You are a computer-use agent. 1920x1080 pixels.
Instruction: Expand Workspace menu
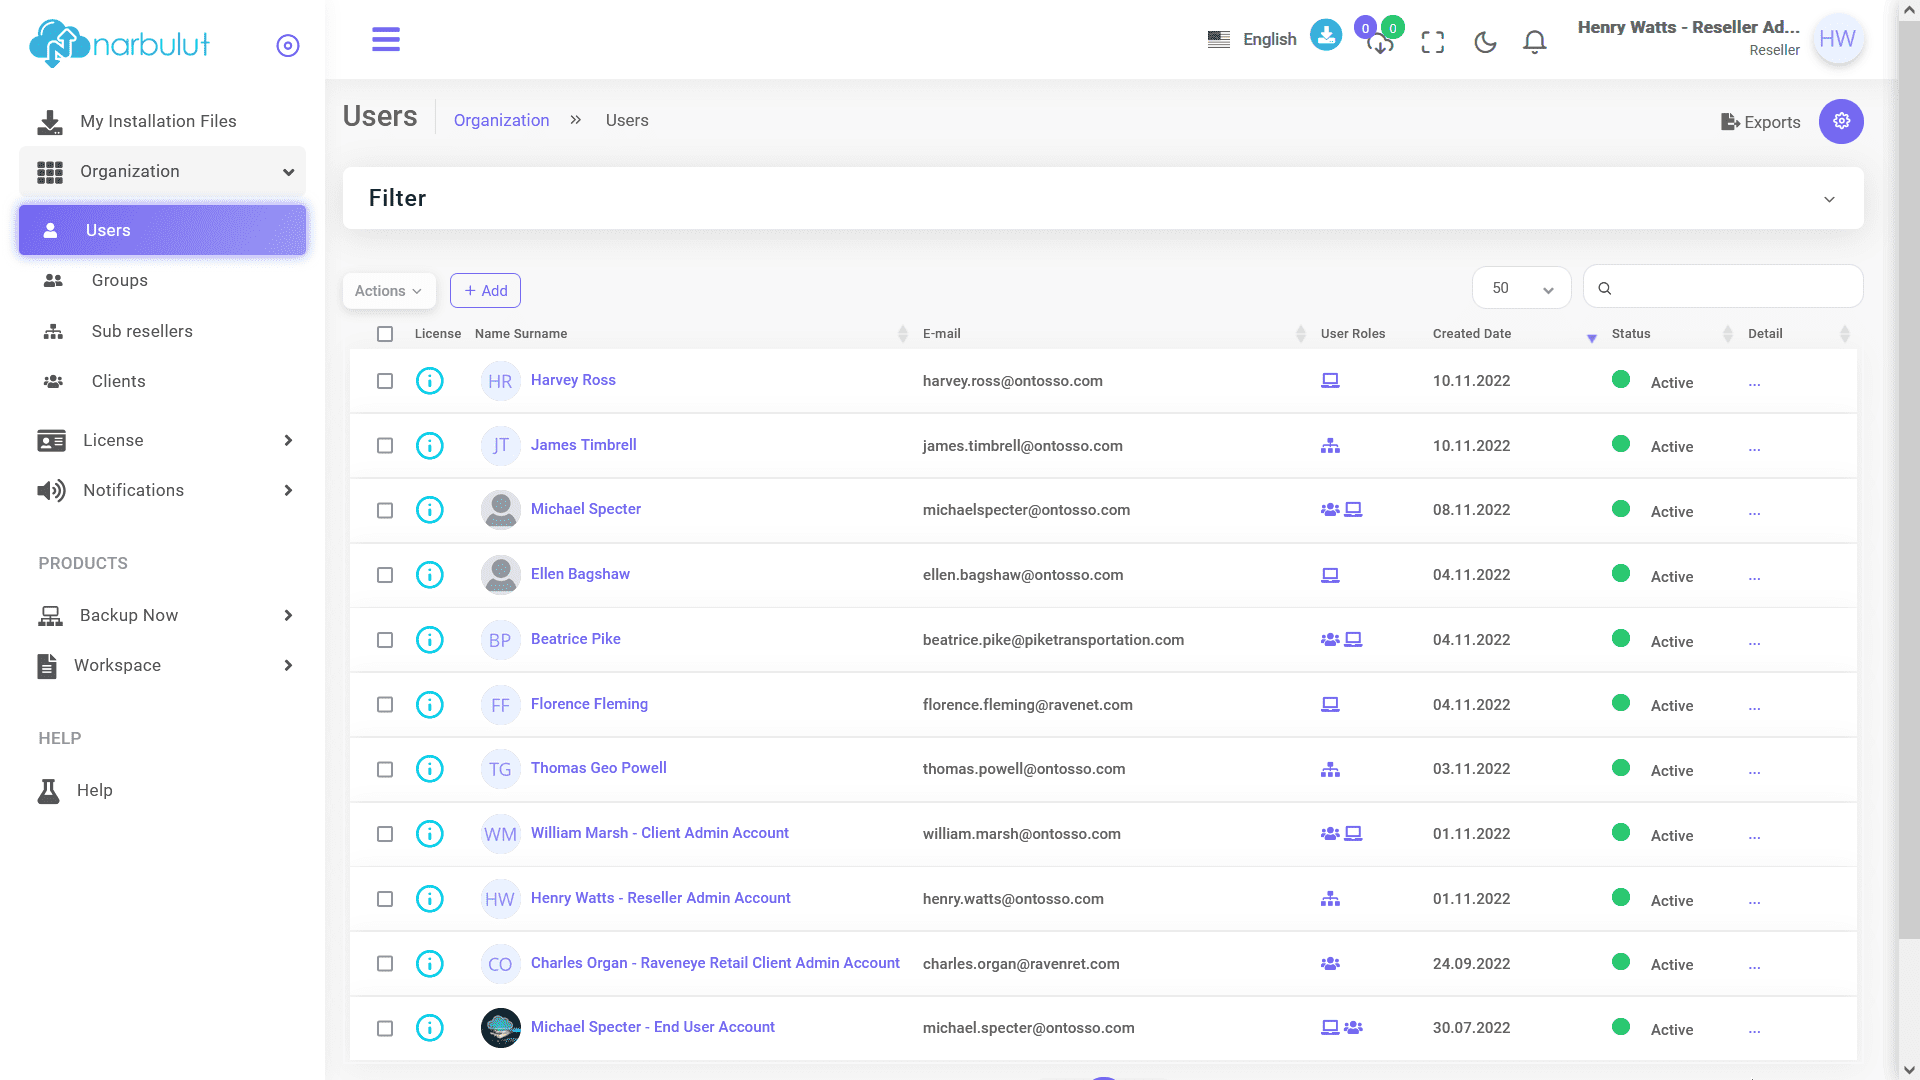pyautogui.click(x=162, y=666)
